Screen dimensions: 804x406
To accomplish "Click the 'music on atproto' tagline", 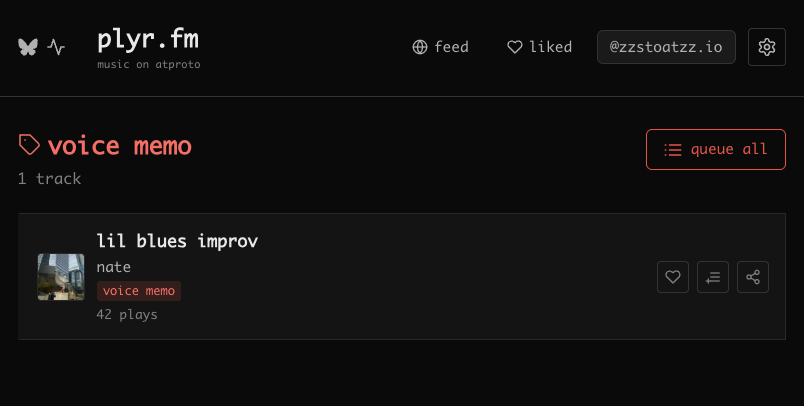I will tap(148, 65).
